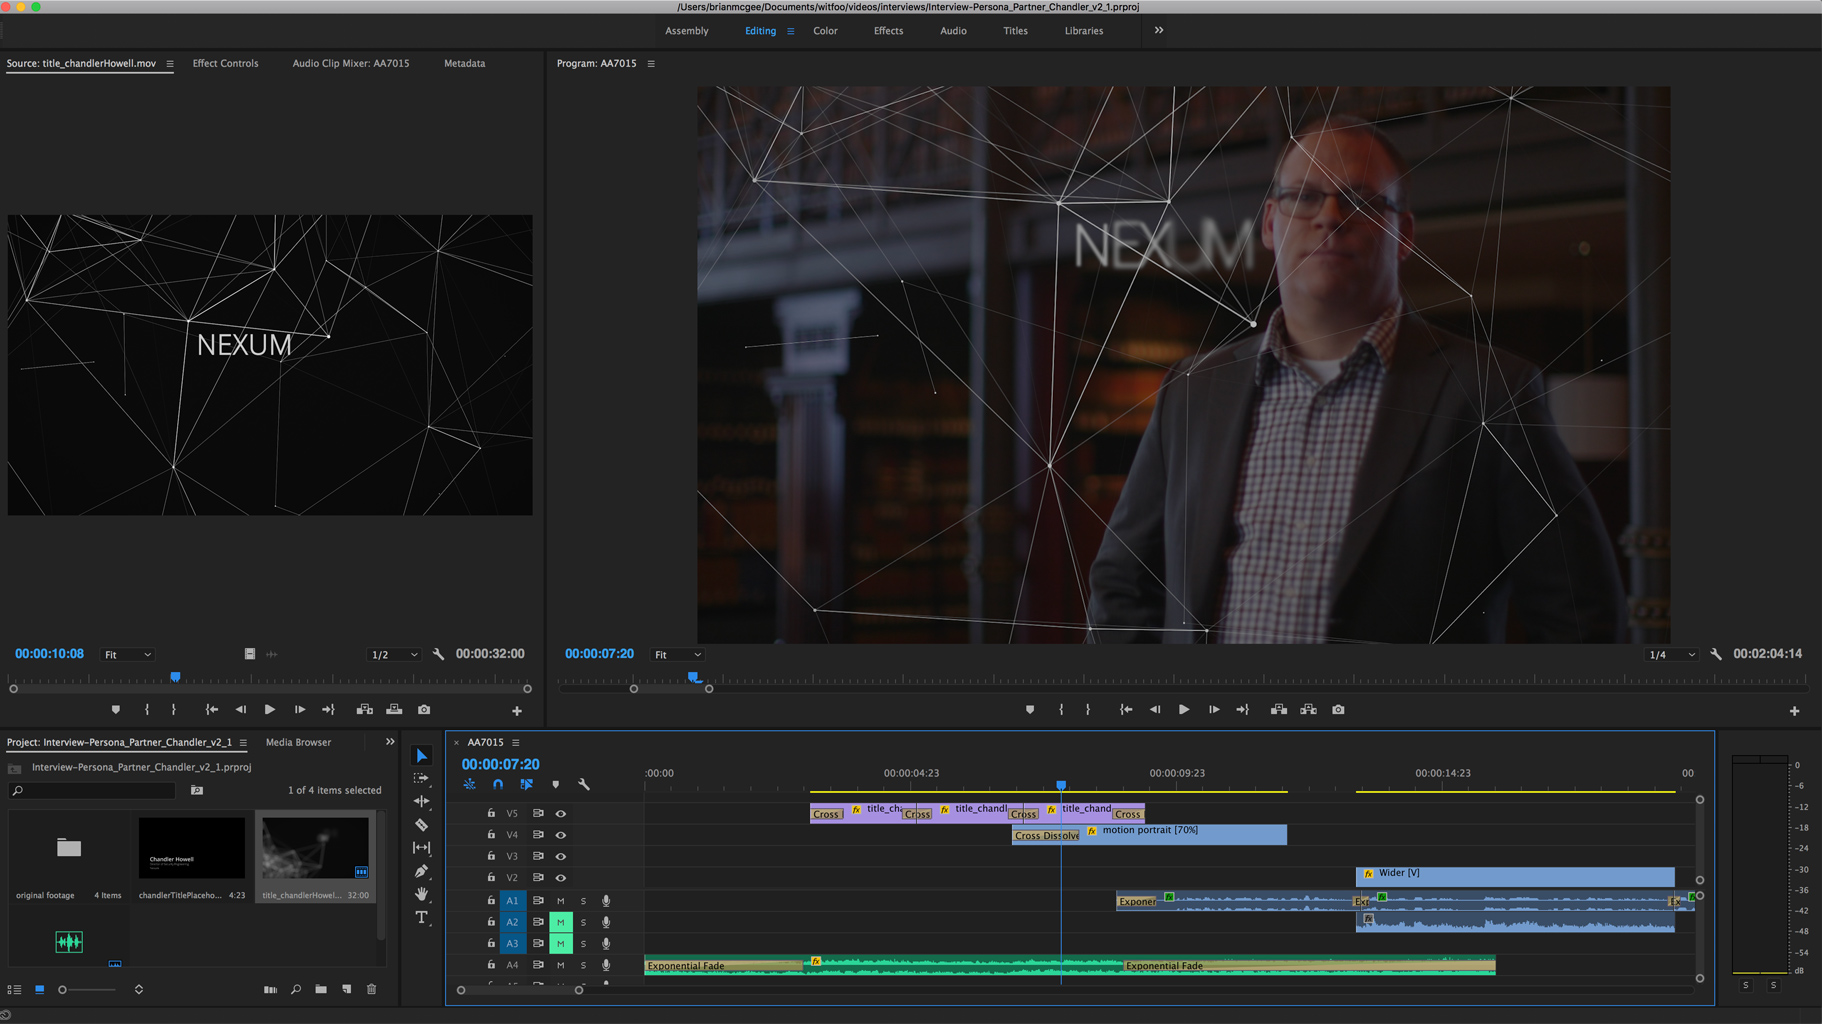The height and width of the screenshot is (1024, 1822).
Task: Click Extract button in Program monitor
Action: click(1308, 710)
